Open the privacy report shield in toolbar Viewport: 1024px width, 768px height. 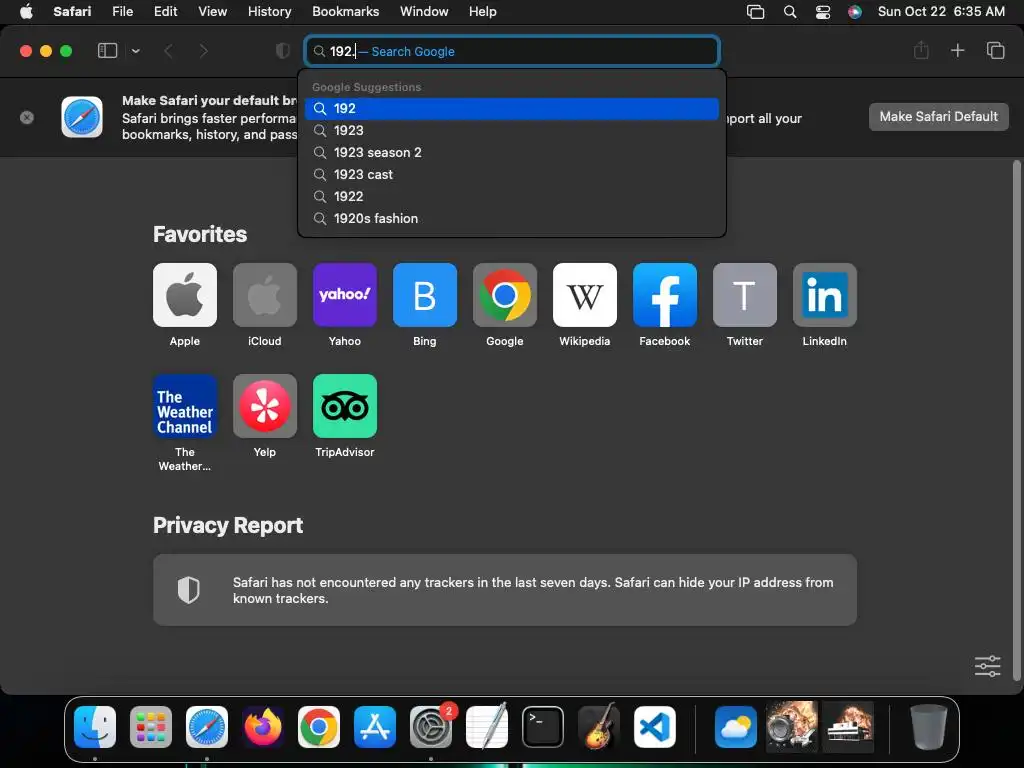coord(283,51)
